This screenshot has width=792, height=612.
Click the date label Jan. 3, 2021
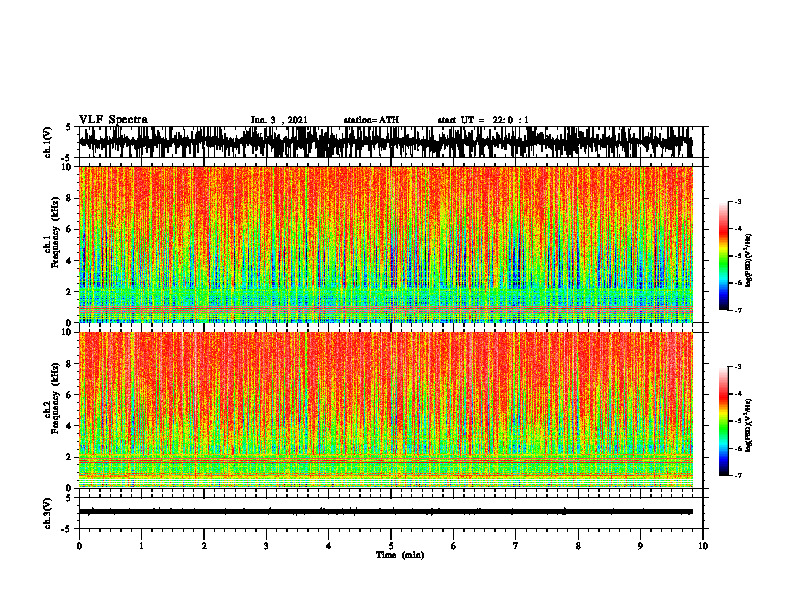pyautogui.click(x=279, y=120)
